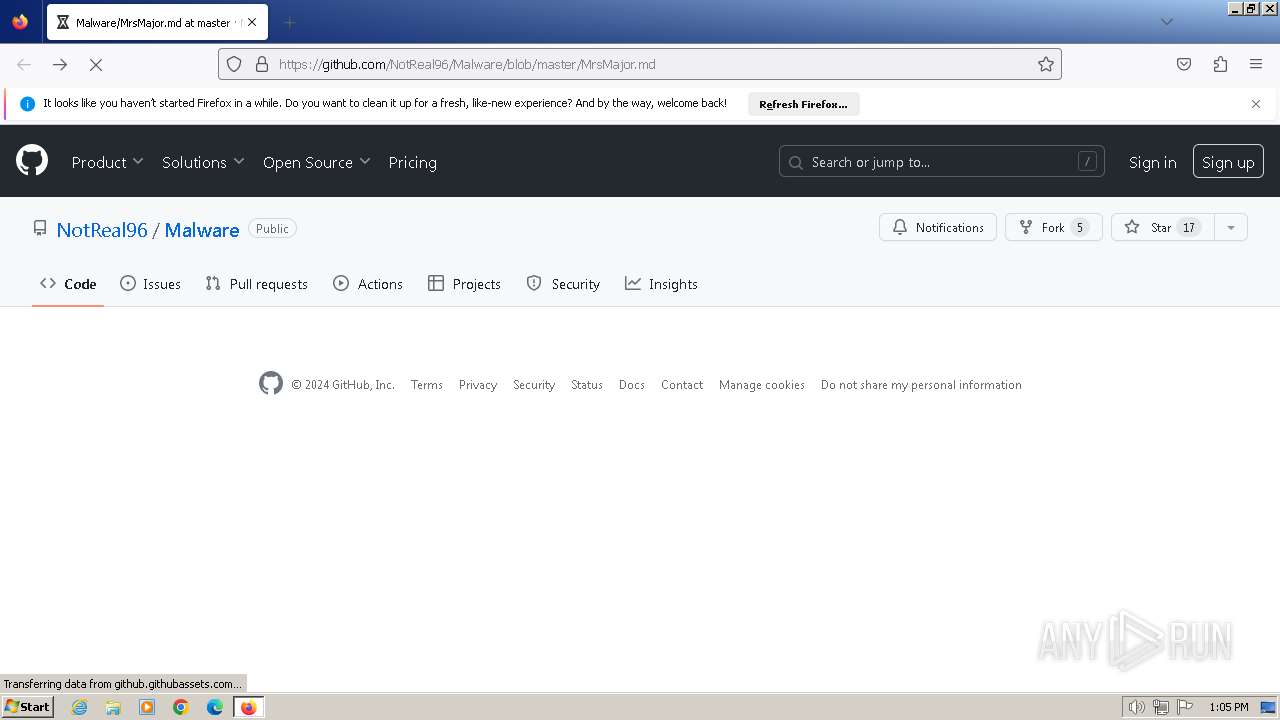Screen dimensions: 1280x720
Task: Open a new tab with plus icon
Action: click(290, 22)
